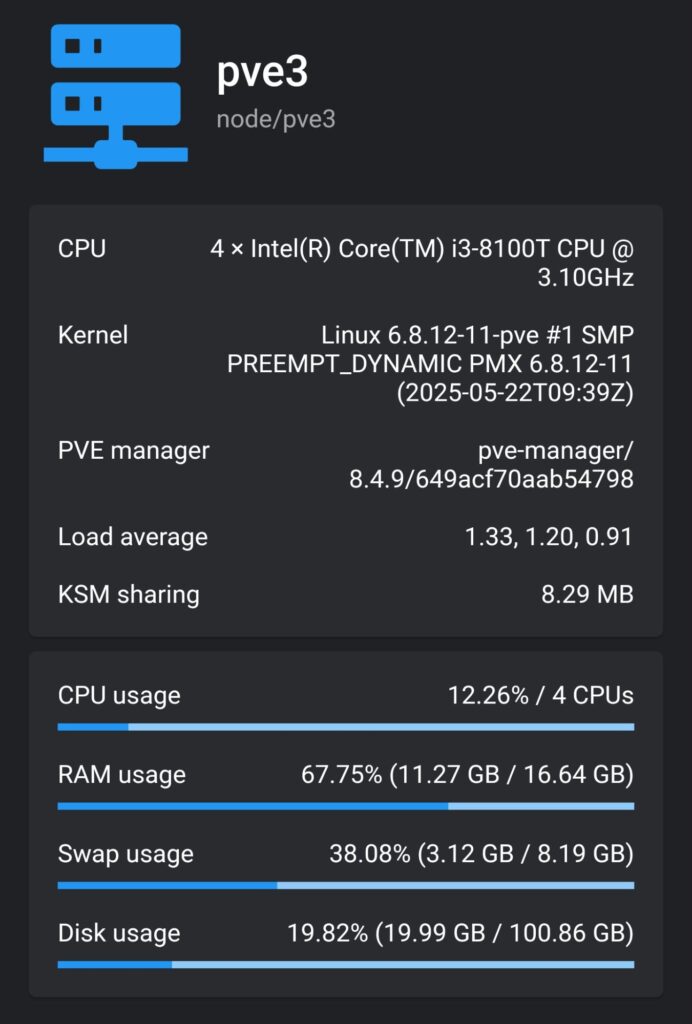Tap the node/pve3 path subtitle
This screenshot has height=1024, width=692.
pyautogui.click(x=275, y=119)
